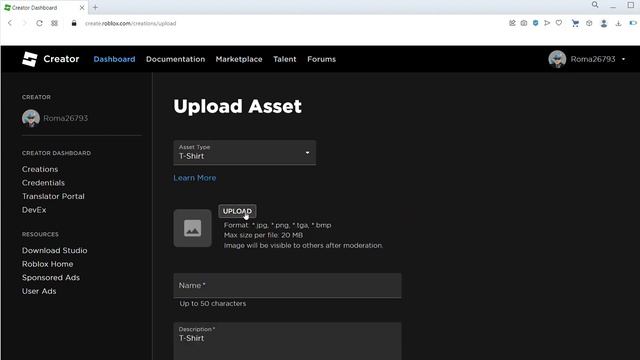Screen dimensions: 640x360
Task: Open downloads with the download arrow icon
Action: pyautogui.click(x=618, y=24)
